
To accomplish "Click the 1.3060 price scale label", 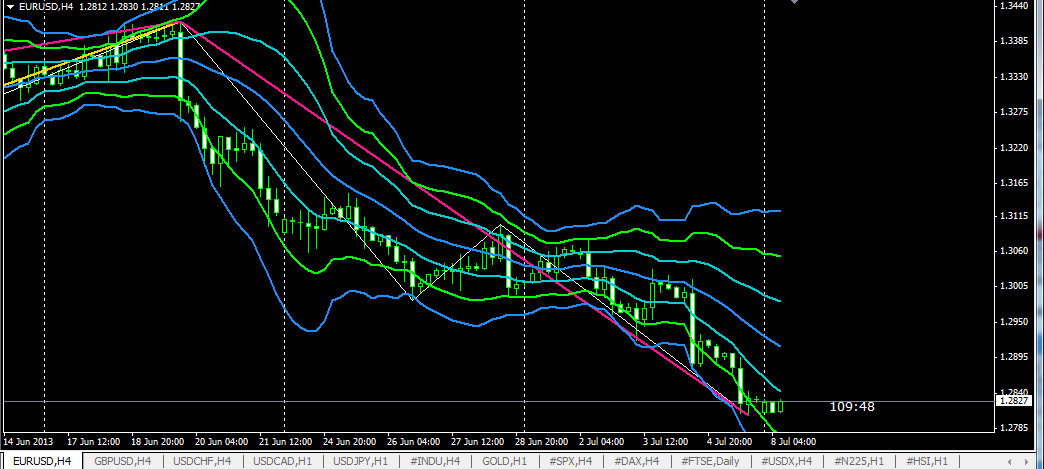I will [1014, 251].
